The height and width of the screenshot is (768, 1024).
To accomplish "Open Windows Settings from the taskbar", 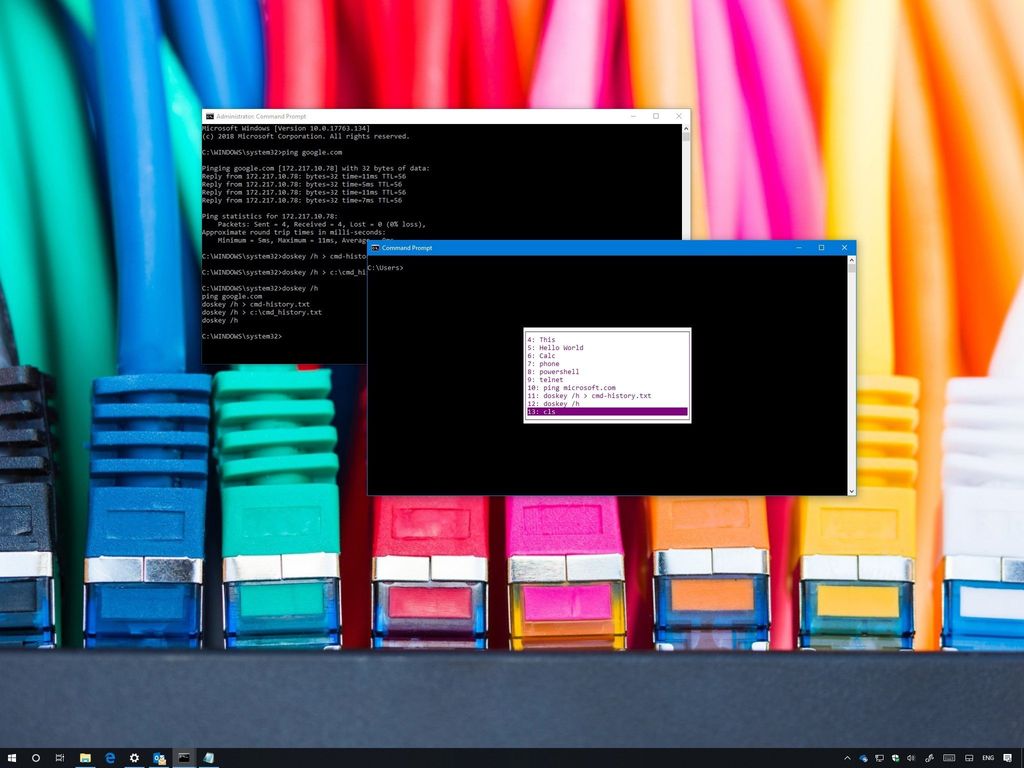I will pyautogui.click(x=133, y=758).
